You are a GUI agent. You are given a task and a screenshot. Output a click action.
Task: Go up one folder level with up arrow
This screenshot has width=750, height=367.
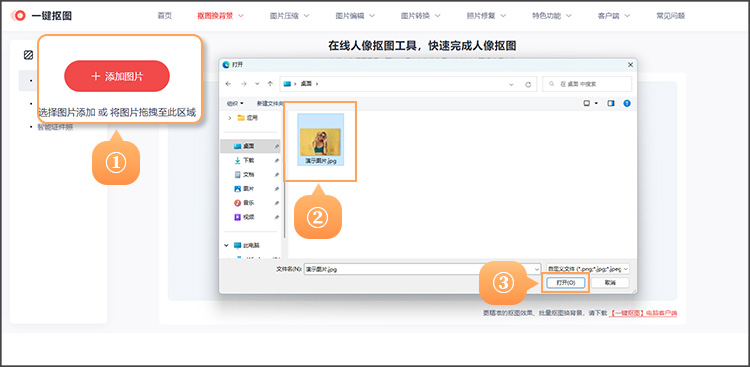(x=270, y=84)
